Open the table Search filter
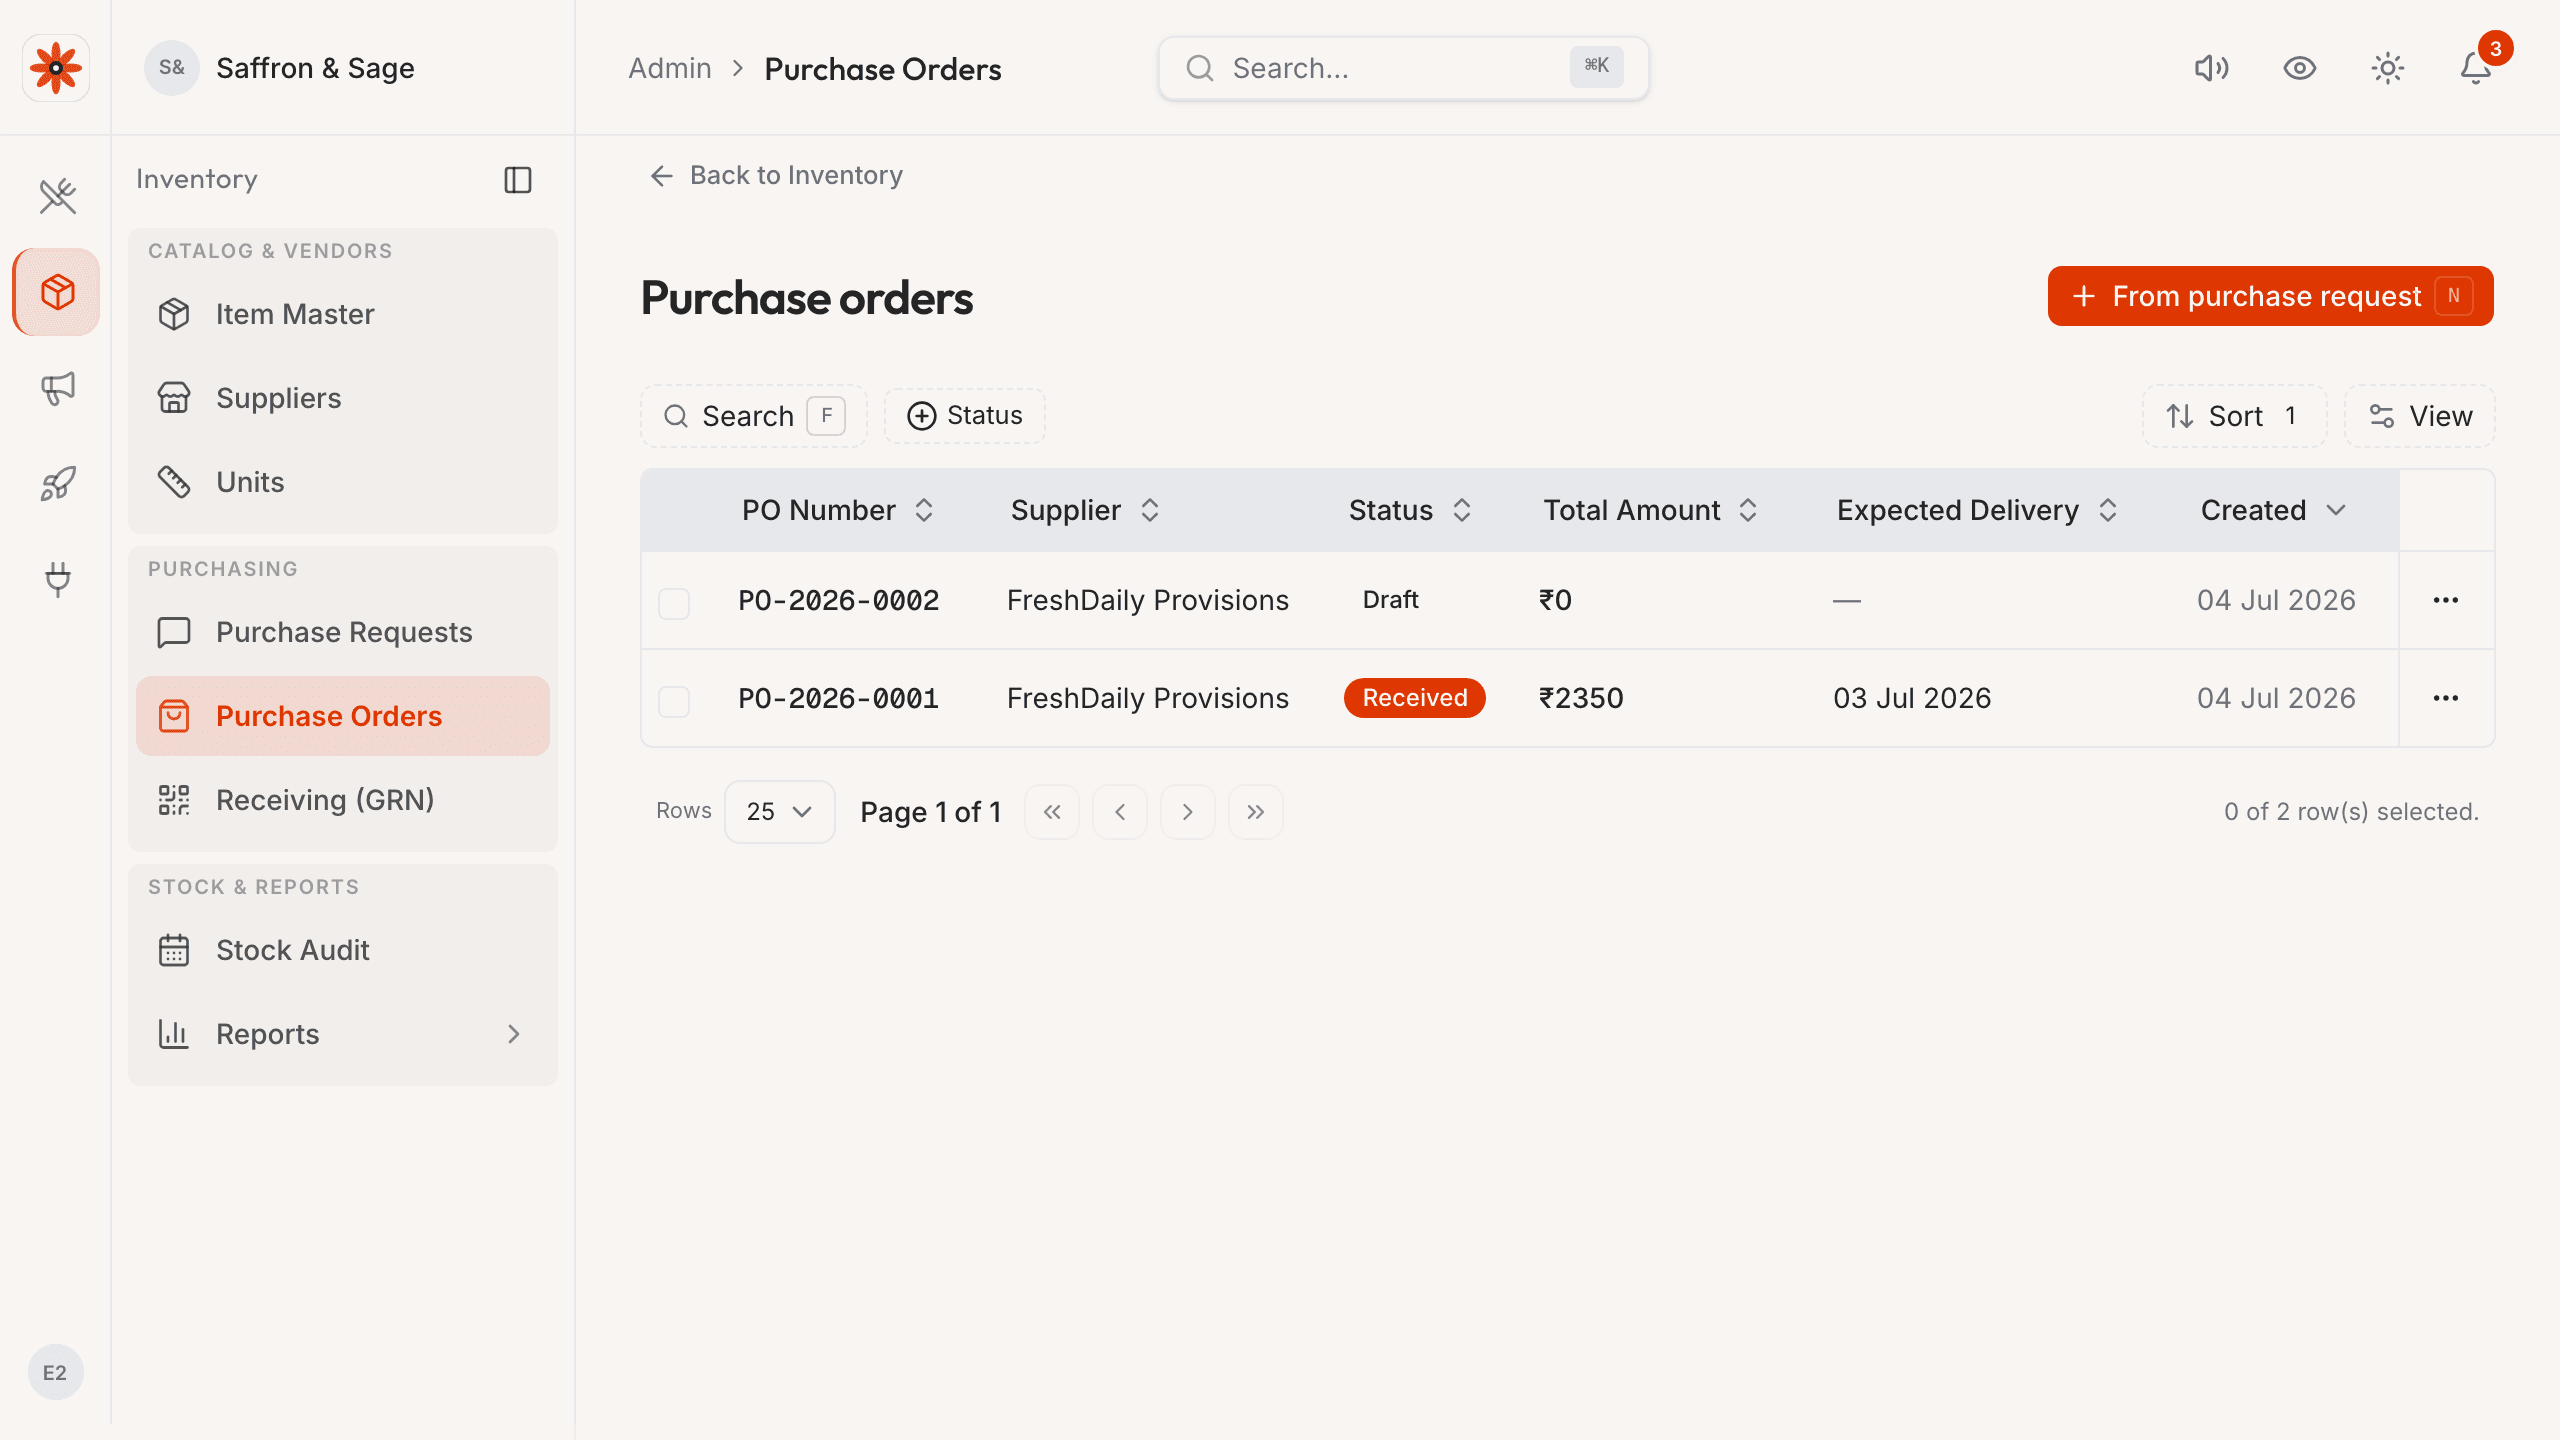The width and height of the screenshot is (2560, 1440). pyautogui.click(x=754, y=416)
